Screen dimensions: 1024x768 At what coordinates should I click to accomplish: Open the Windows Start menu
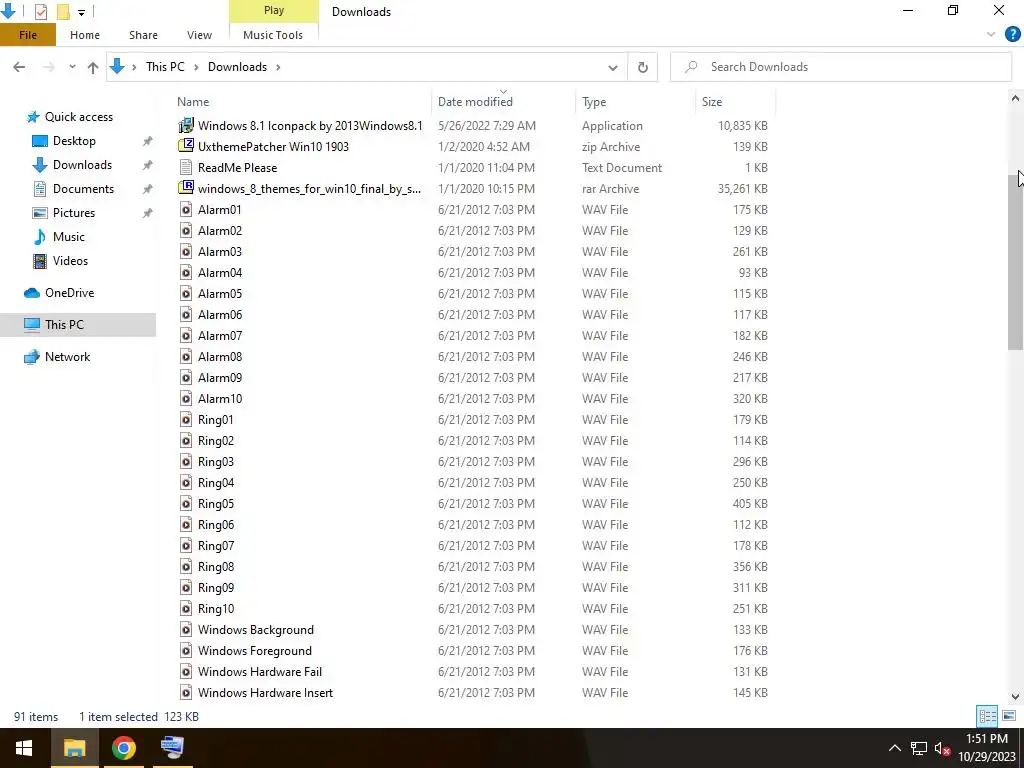coord(24,748)
